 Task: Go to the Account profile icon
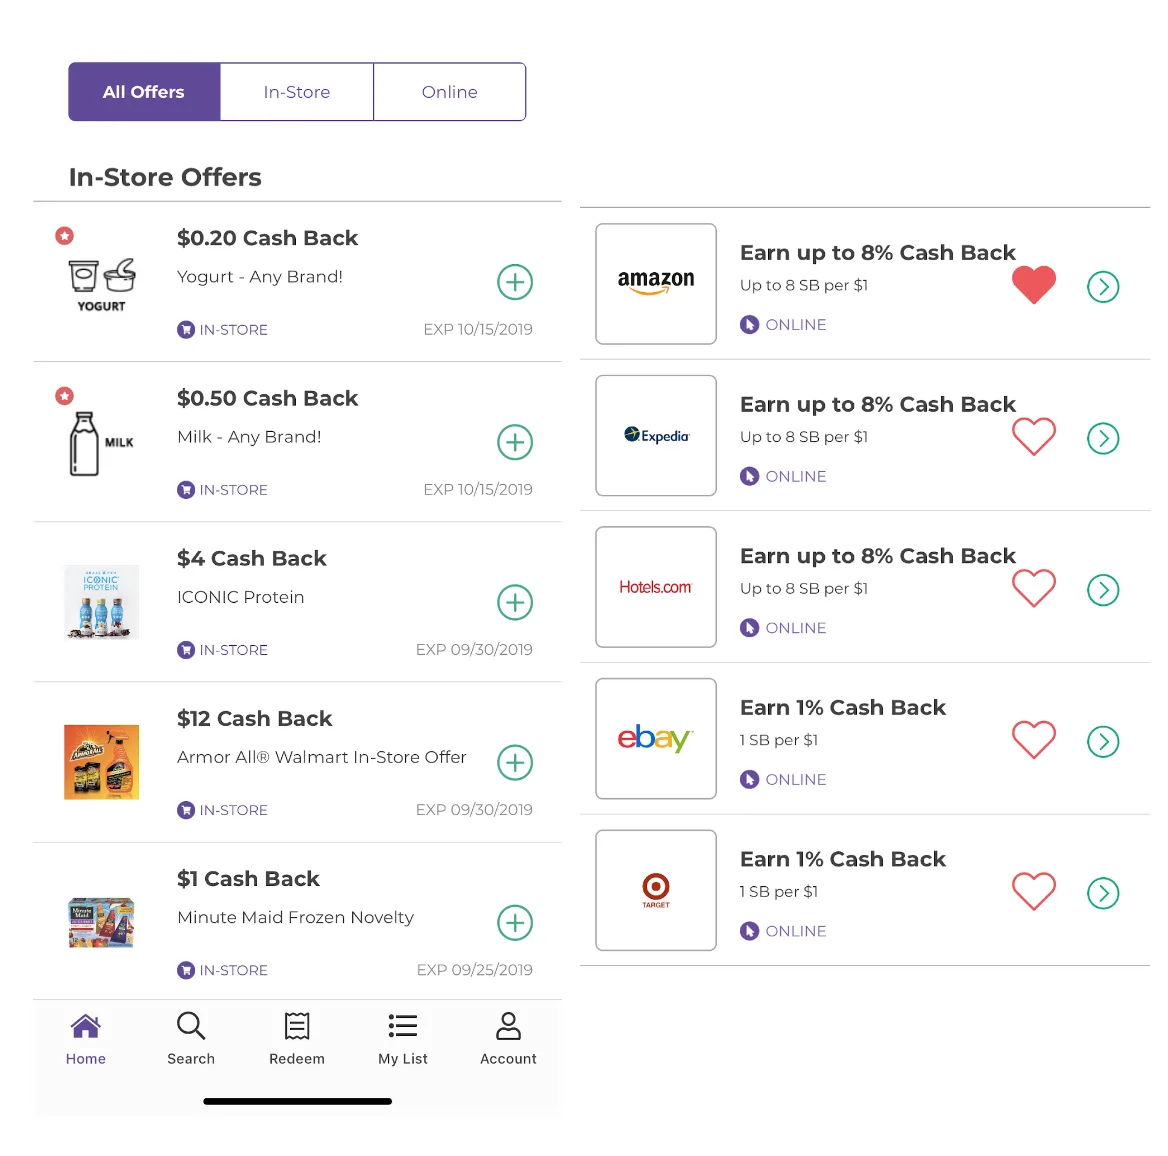click(x=508, y=1026)
